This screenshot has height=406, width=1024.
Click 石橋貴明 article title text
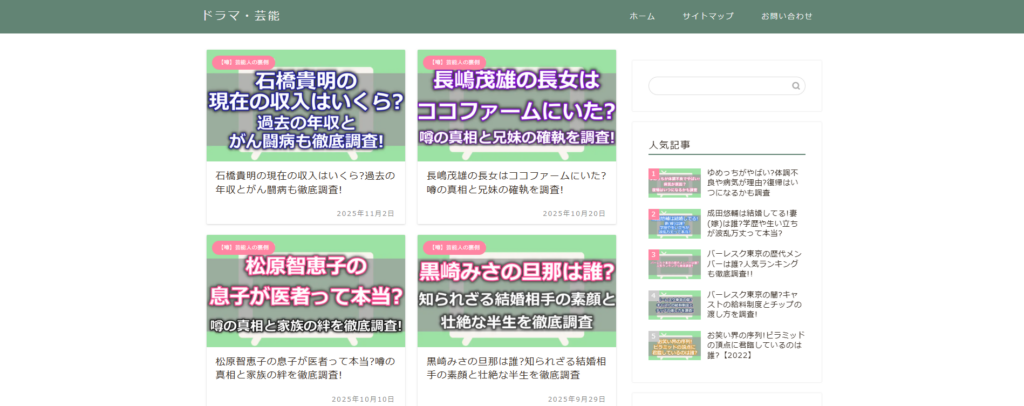[x=305, y=182]
